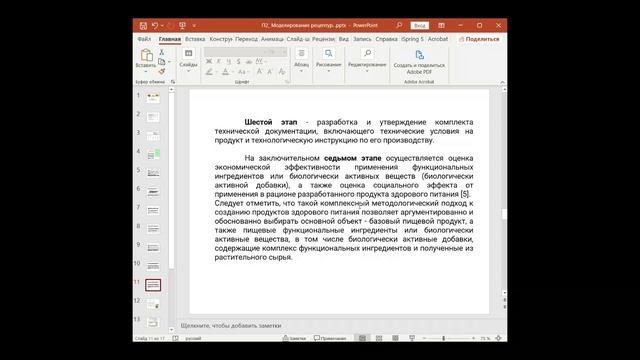The image size is (640, 360).
Task: Increase font size with large A
Action: click(259, 72)
